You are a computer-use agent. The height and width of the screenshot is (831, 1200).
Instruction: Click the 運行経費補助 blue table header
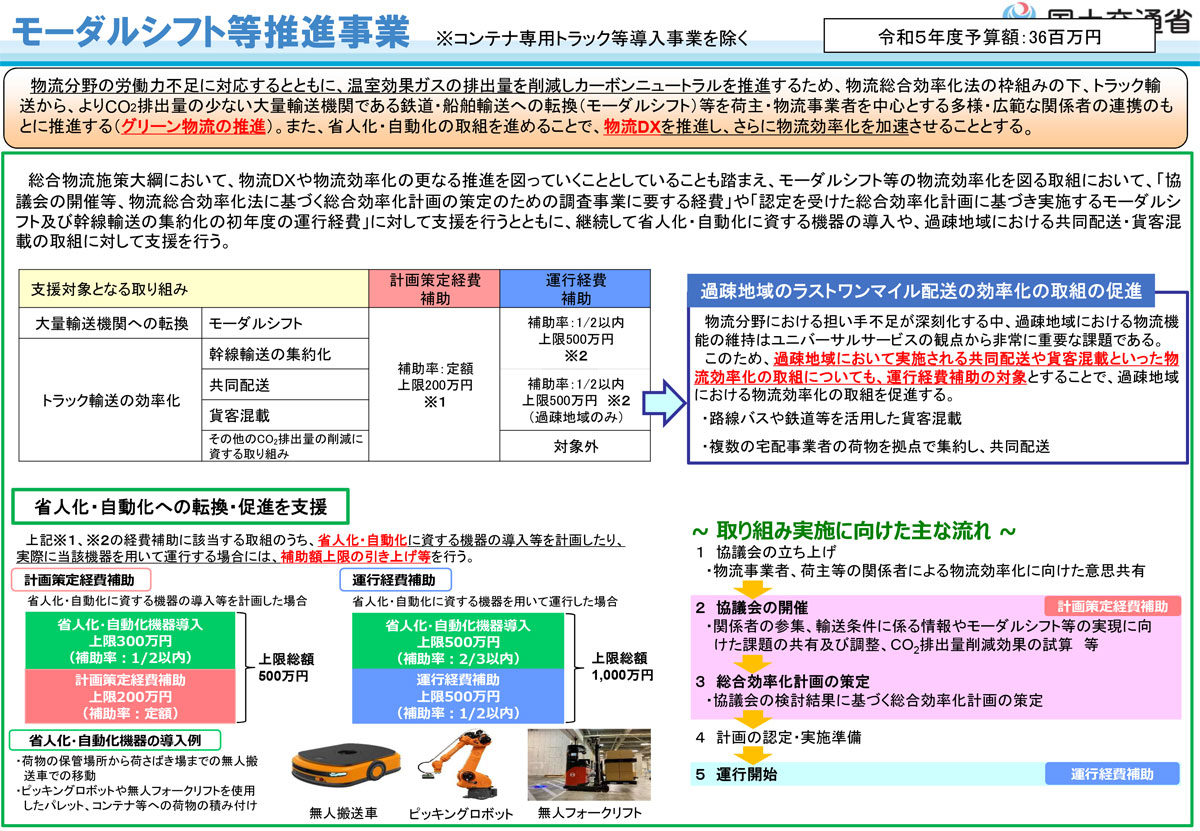click(574, 288)
